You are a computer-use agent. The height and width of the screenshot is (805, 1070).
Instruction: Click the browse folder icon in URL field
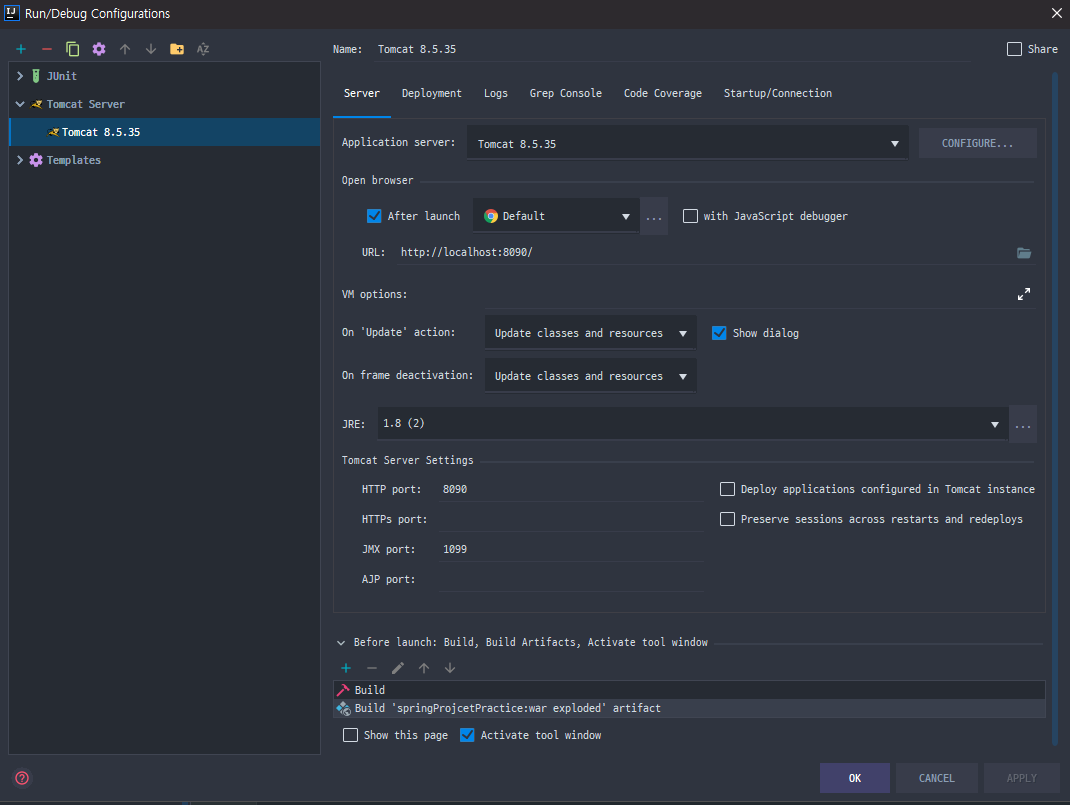[x=1024, y=252]
